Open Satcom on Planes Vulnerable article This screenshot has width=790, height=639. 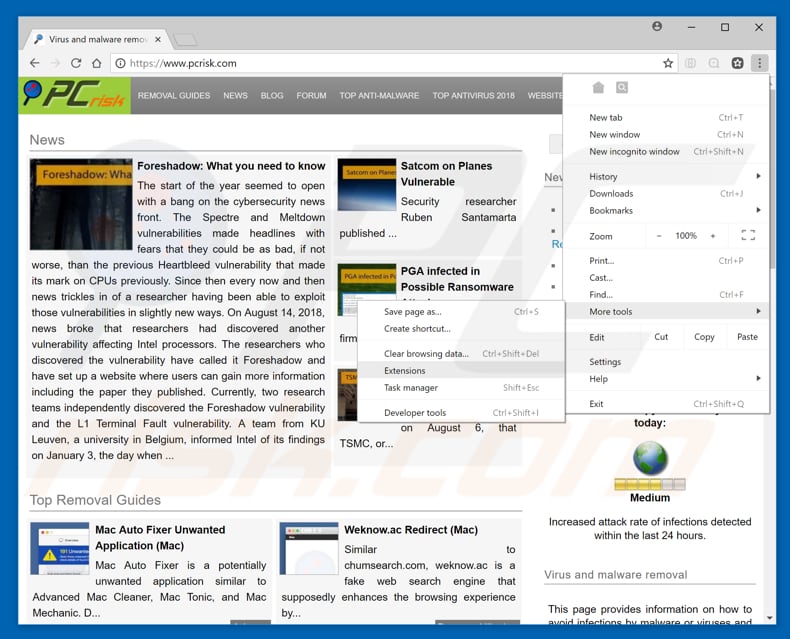[x=446, y=174]
